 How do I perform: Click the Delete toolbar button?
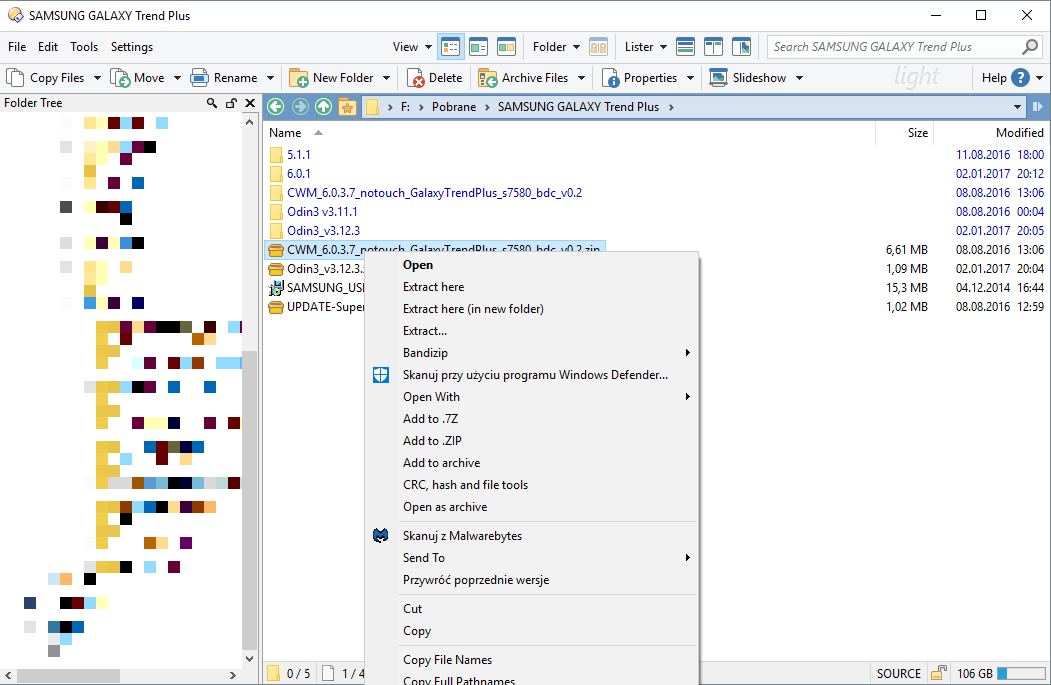tap(435, 78)
